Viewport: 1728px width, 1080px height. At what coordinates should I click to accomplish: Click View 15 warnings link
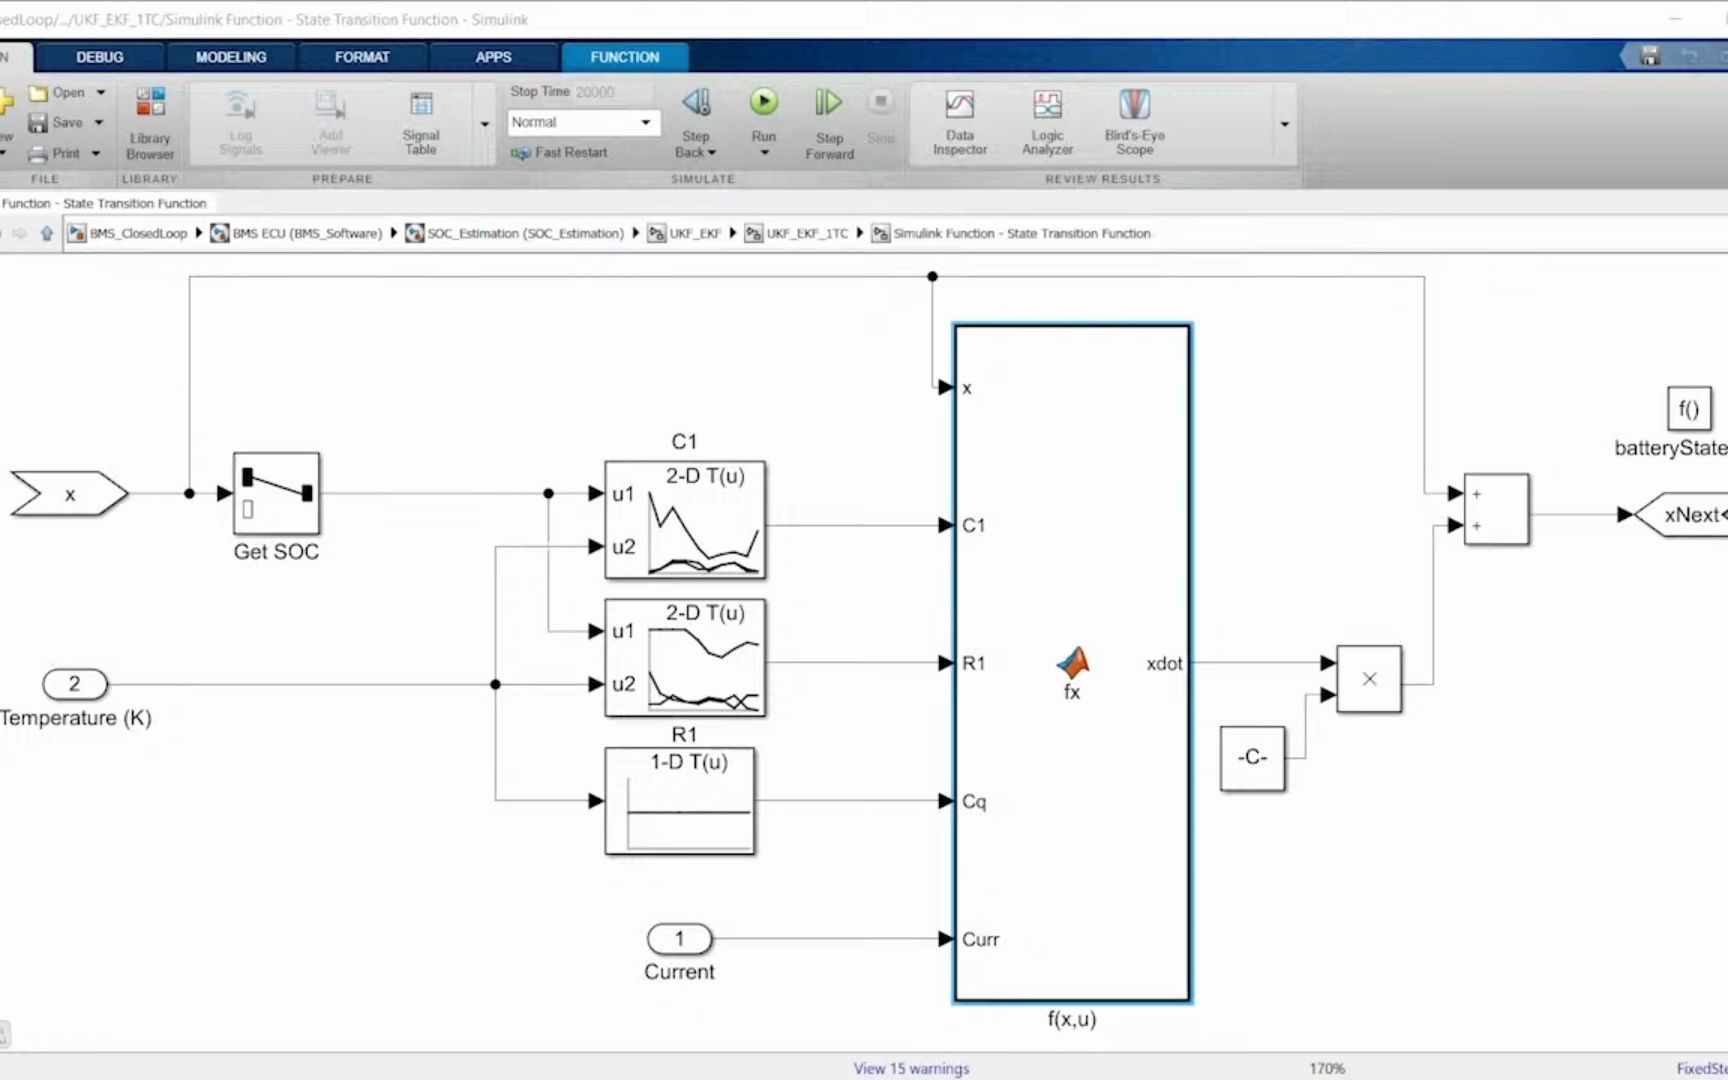(x=911, y=1068)
